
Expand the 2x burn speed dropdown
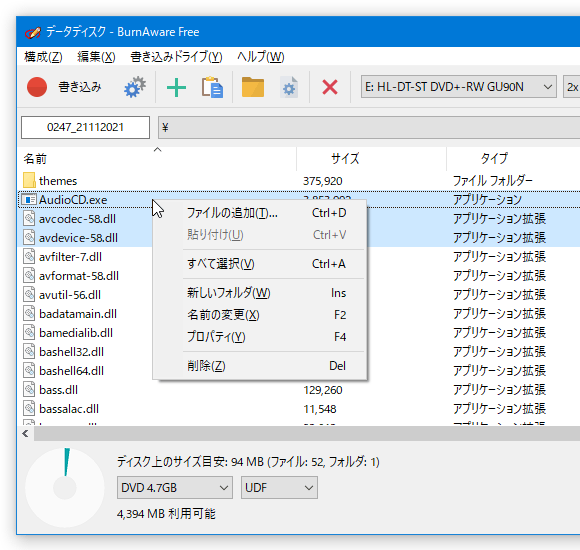(x=571, y=87)
